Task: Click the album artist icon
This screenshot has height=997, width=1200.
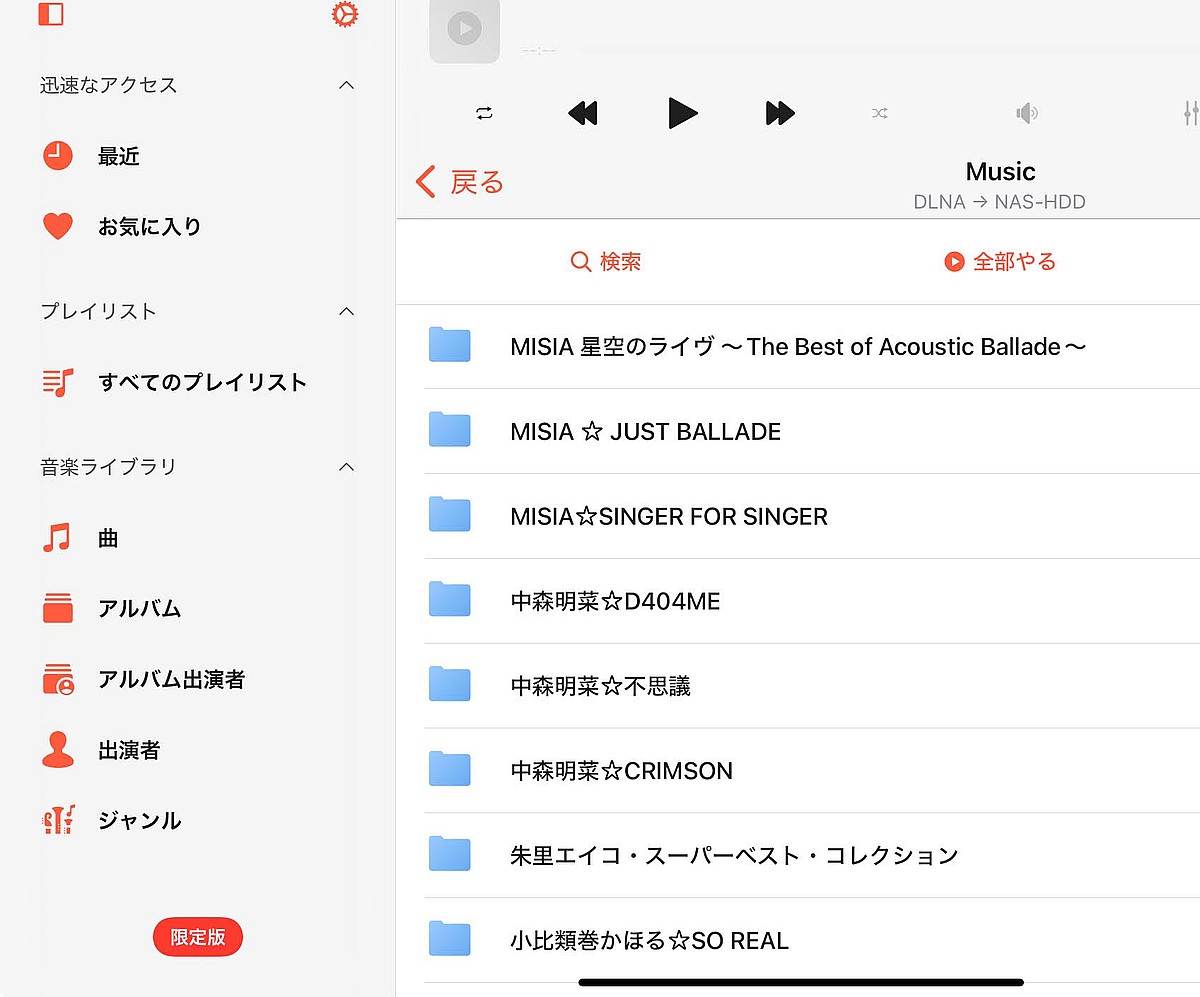Action: (58, 679)
